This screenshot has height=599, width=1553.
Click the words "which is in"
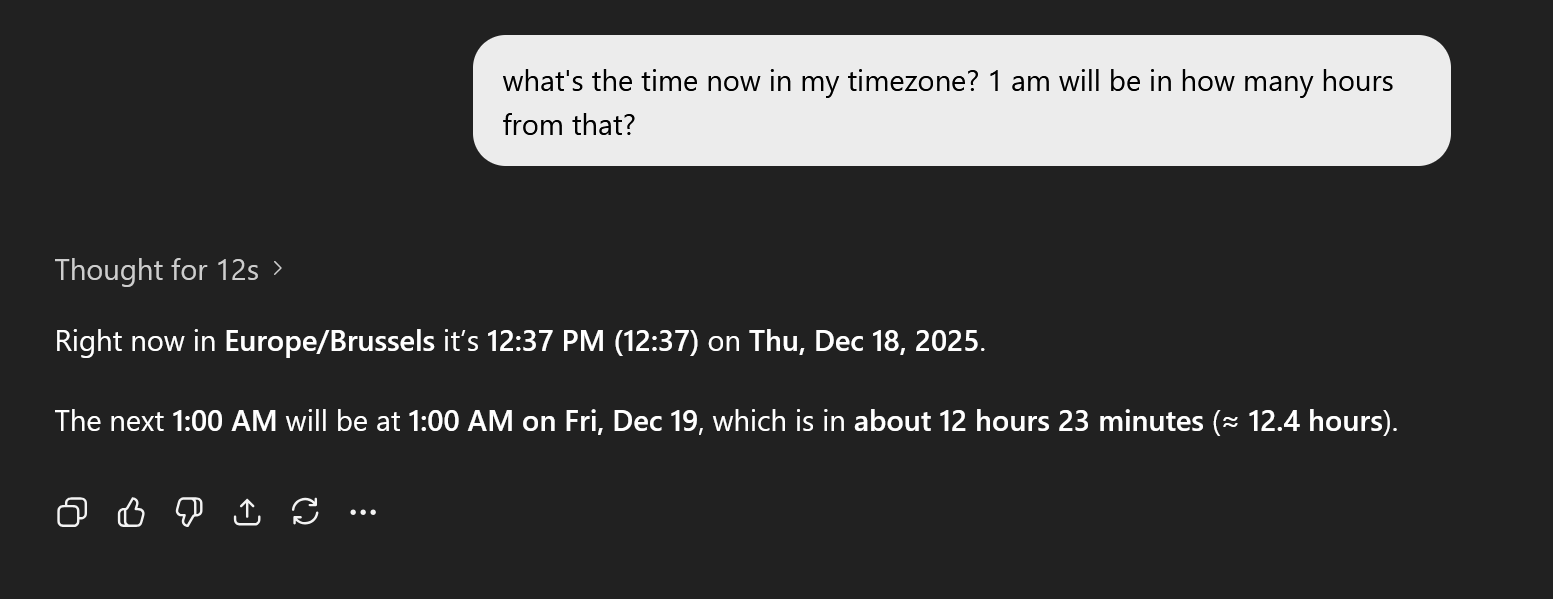[x=779, y=421]
